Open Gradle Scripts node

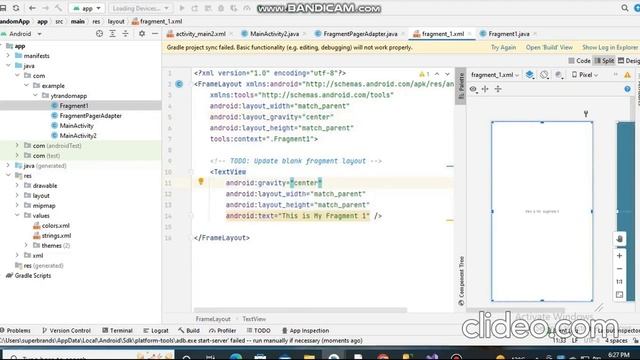click(x=29, y=276)
